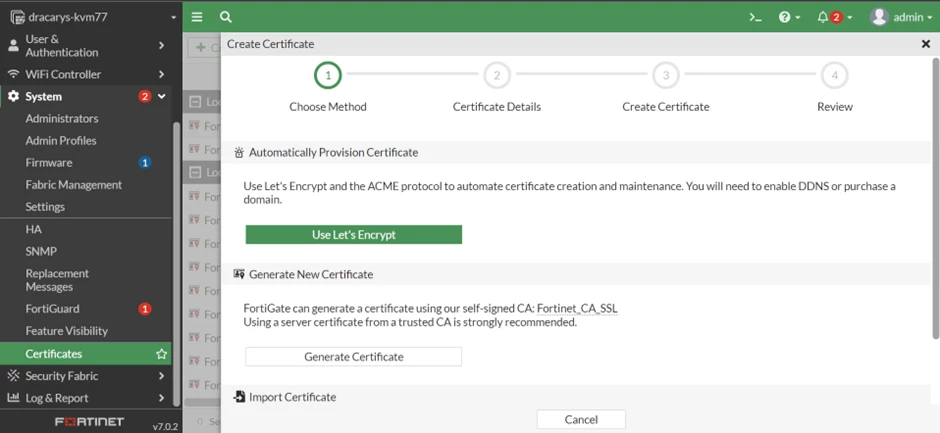Image resolution: width=940 pixels, height=433 pixels.
Task: Click the admin user avatar icon
Action: 879,17
